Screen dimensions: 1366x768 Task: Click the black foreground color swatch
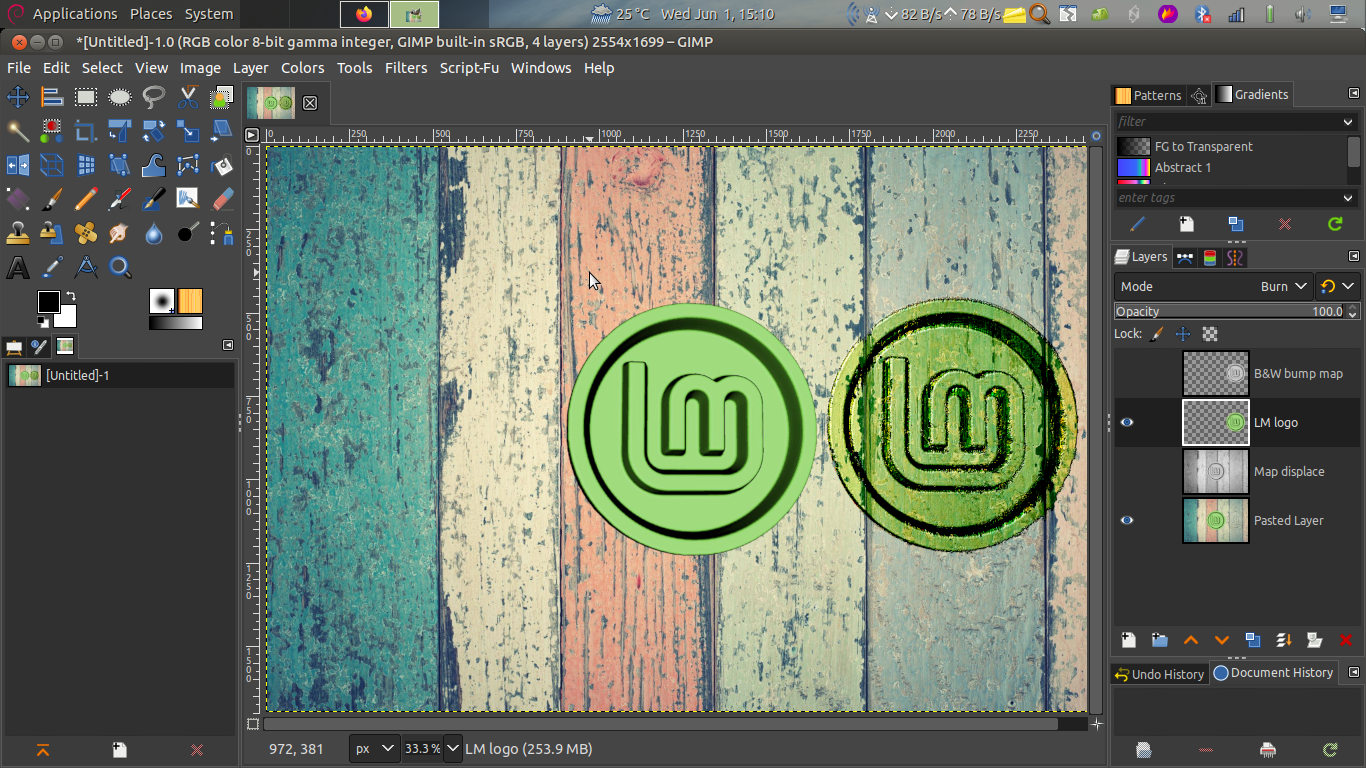[x=48, y=301]
